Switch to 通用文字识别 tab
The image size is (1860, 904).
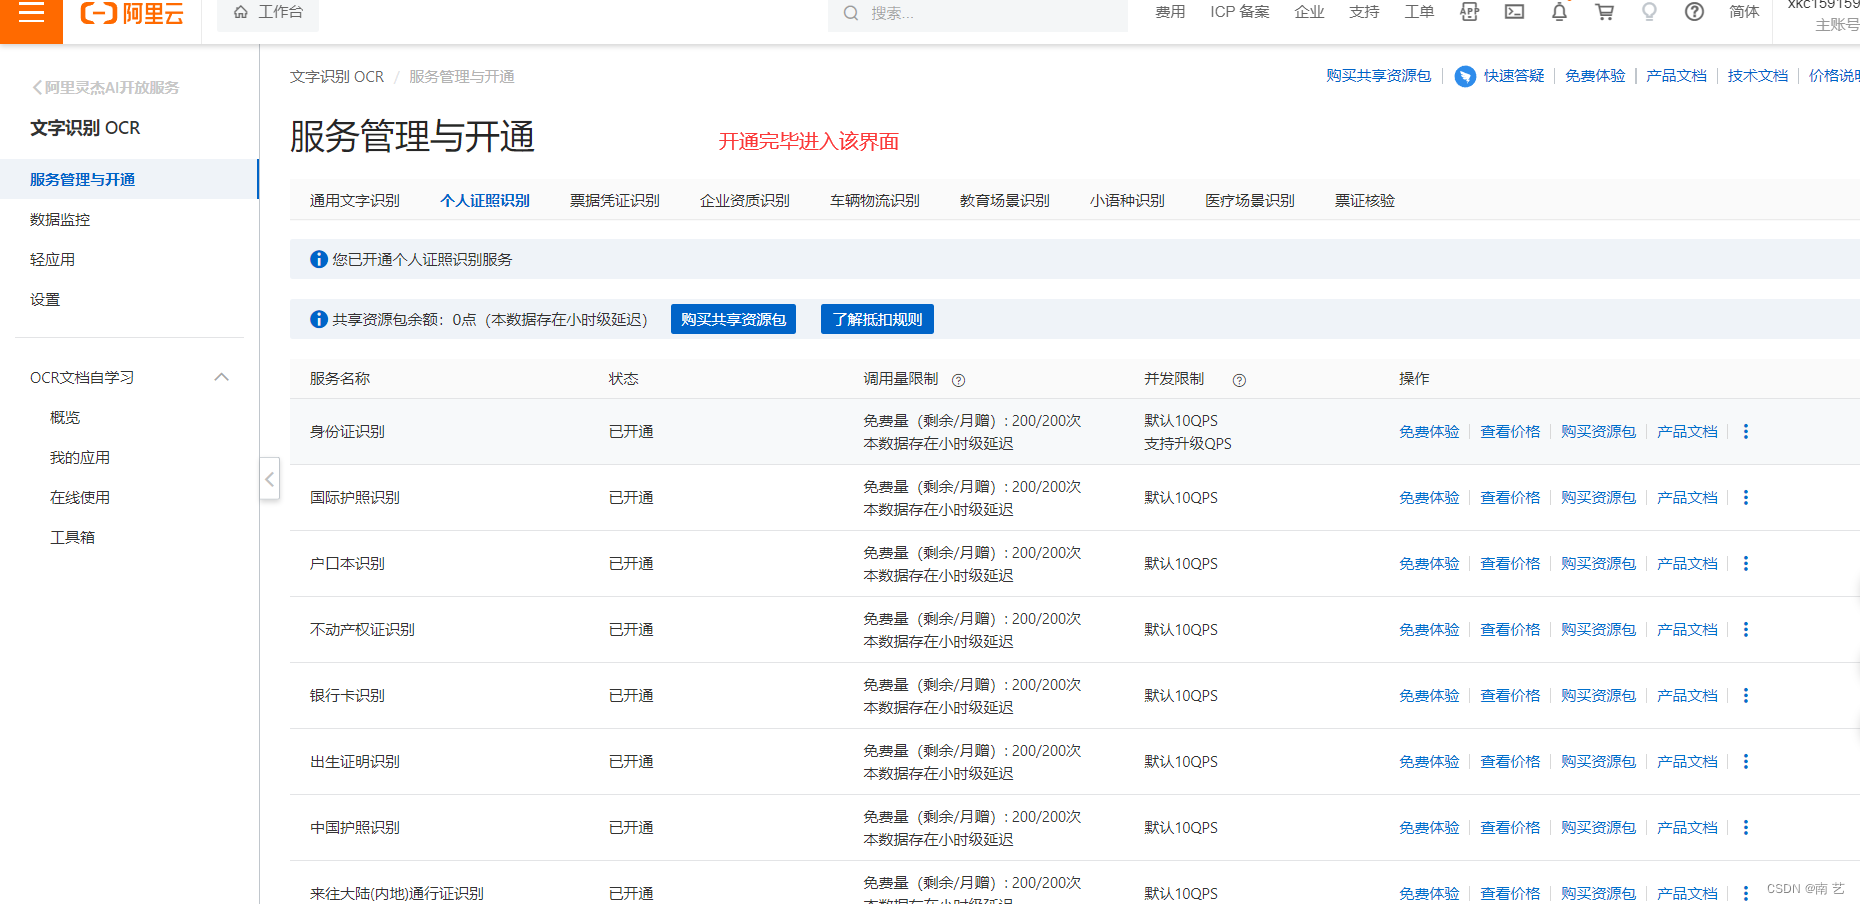(x=355, y=200)
